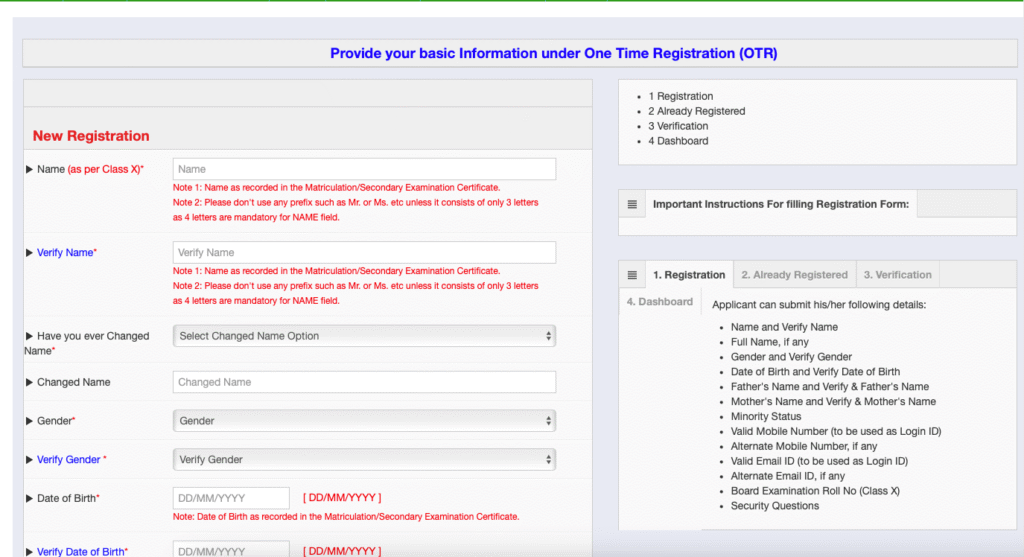Image resolution: width=1024 pixels, height=557 pixels.
Task: Click '1 Registration' in the top list
Action: (x=680, y=96)
